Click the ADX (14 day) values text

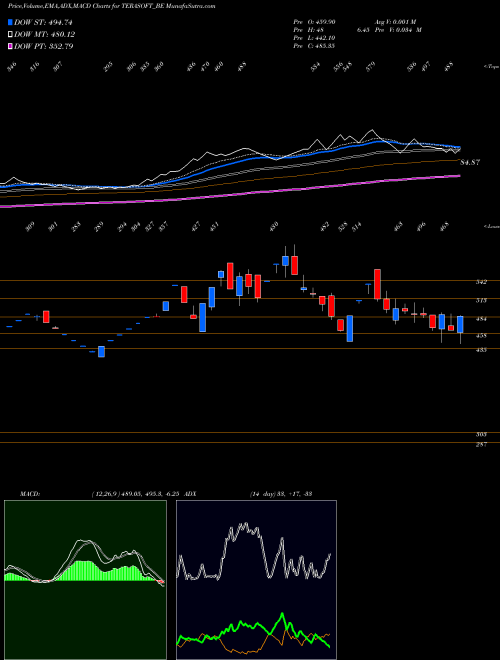(x=280, y=493)
